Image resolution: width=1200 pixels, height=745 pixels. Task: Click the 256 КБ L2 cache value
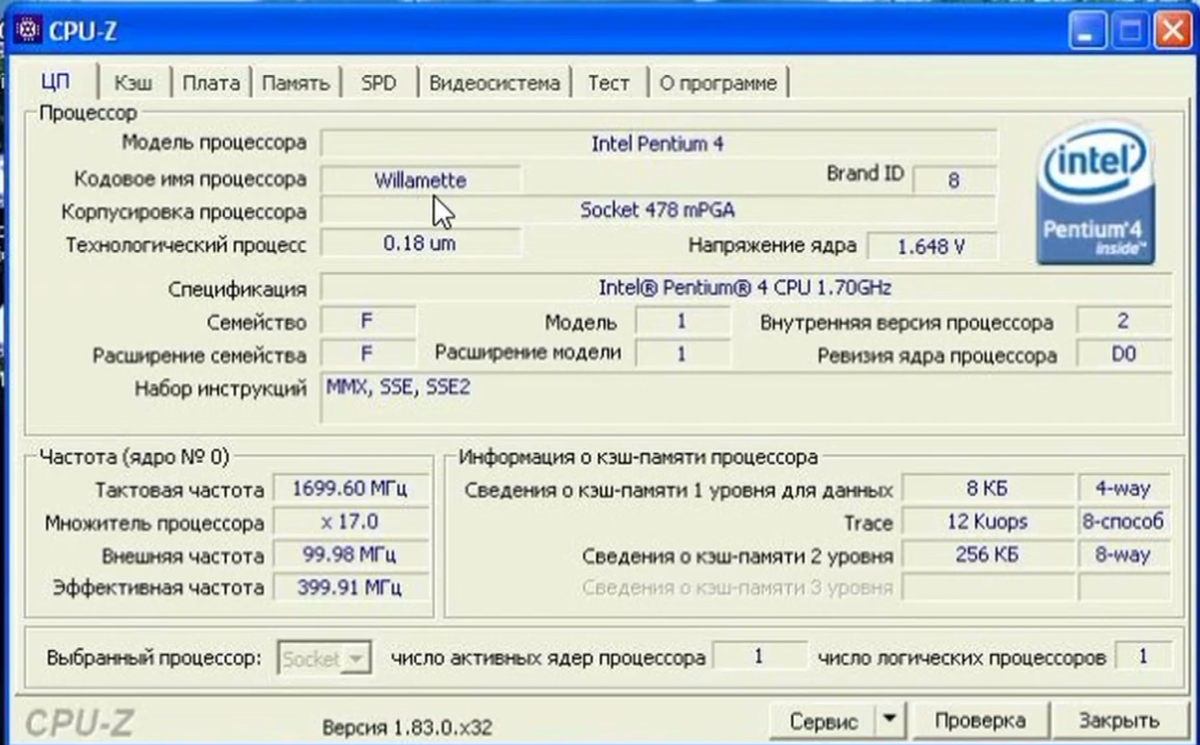987,554
